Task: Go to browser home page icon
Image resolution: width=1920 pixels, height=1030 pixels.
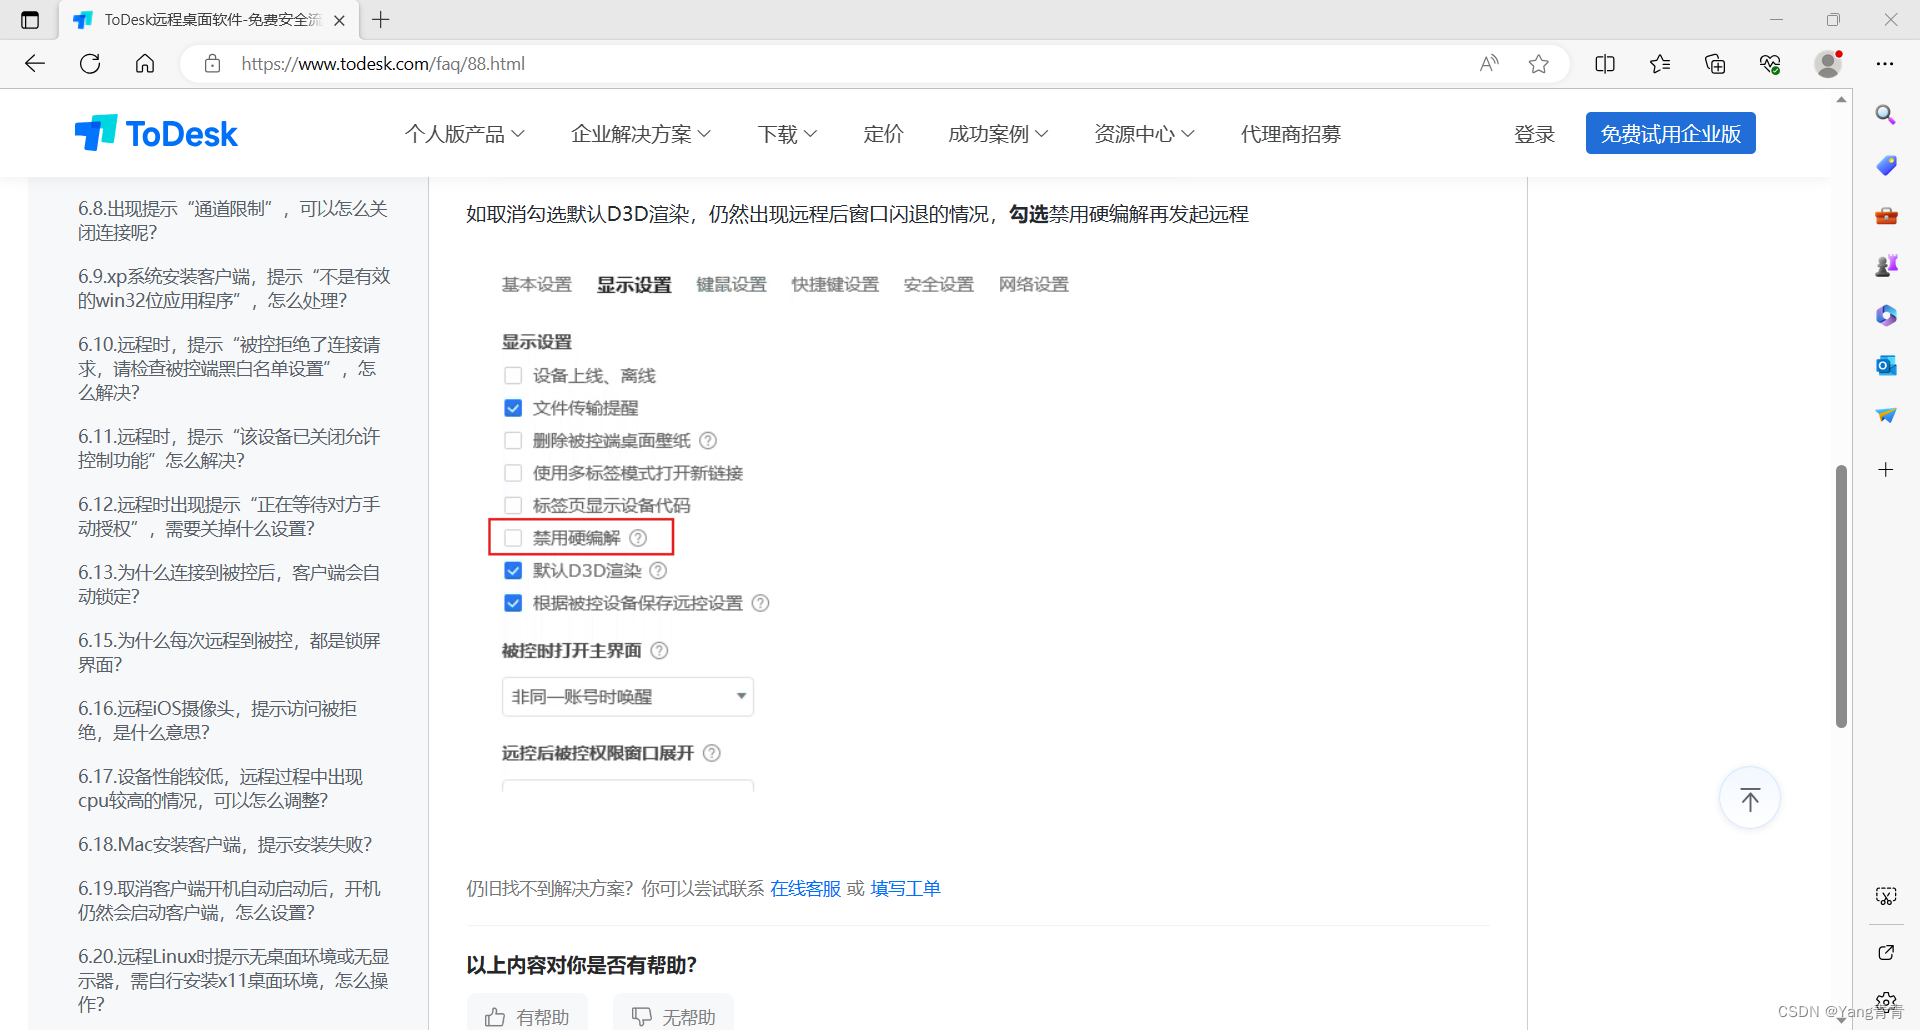Action: (145, 64)
